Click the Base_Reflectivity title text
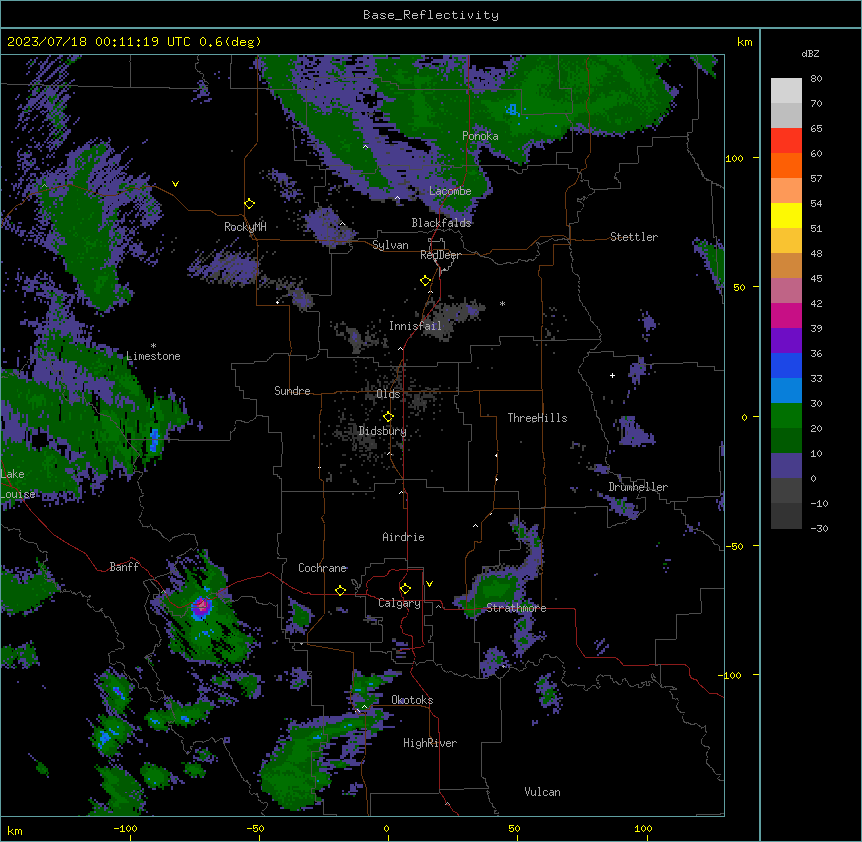Screen dimensions: 862x842 tap(431, 15)
